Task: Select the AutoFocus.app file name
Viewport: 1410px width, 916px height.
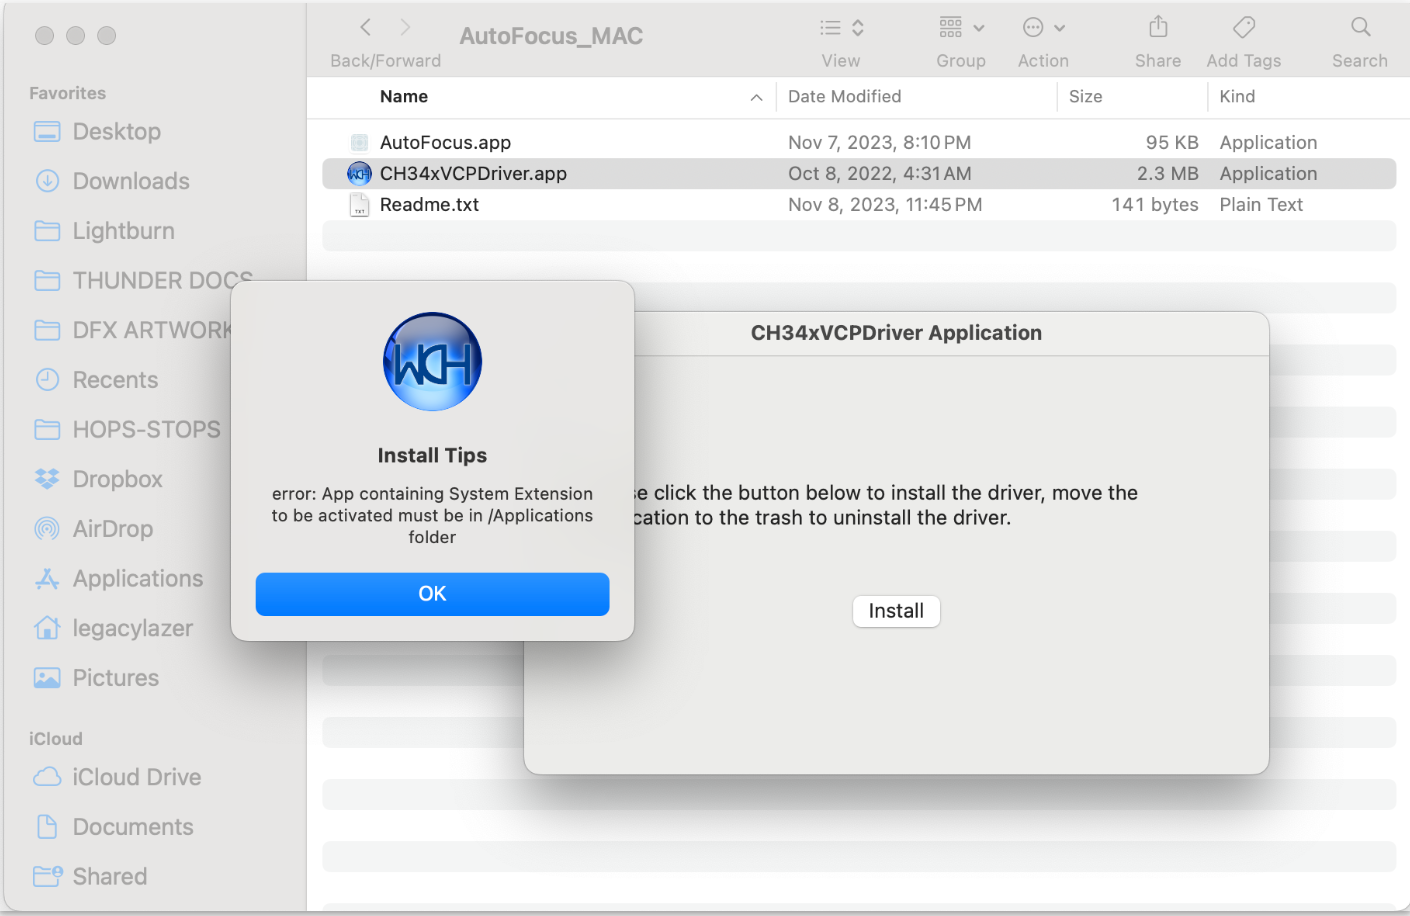Action: click(445, 143)
